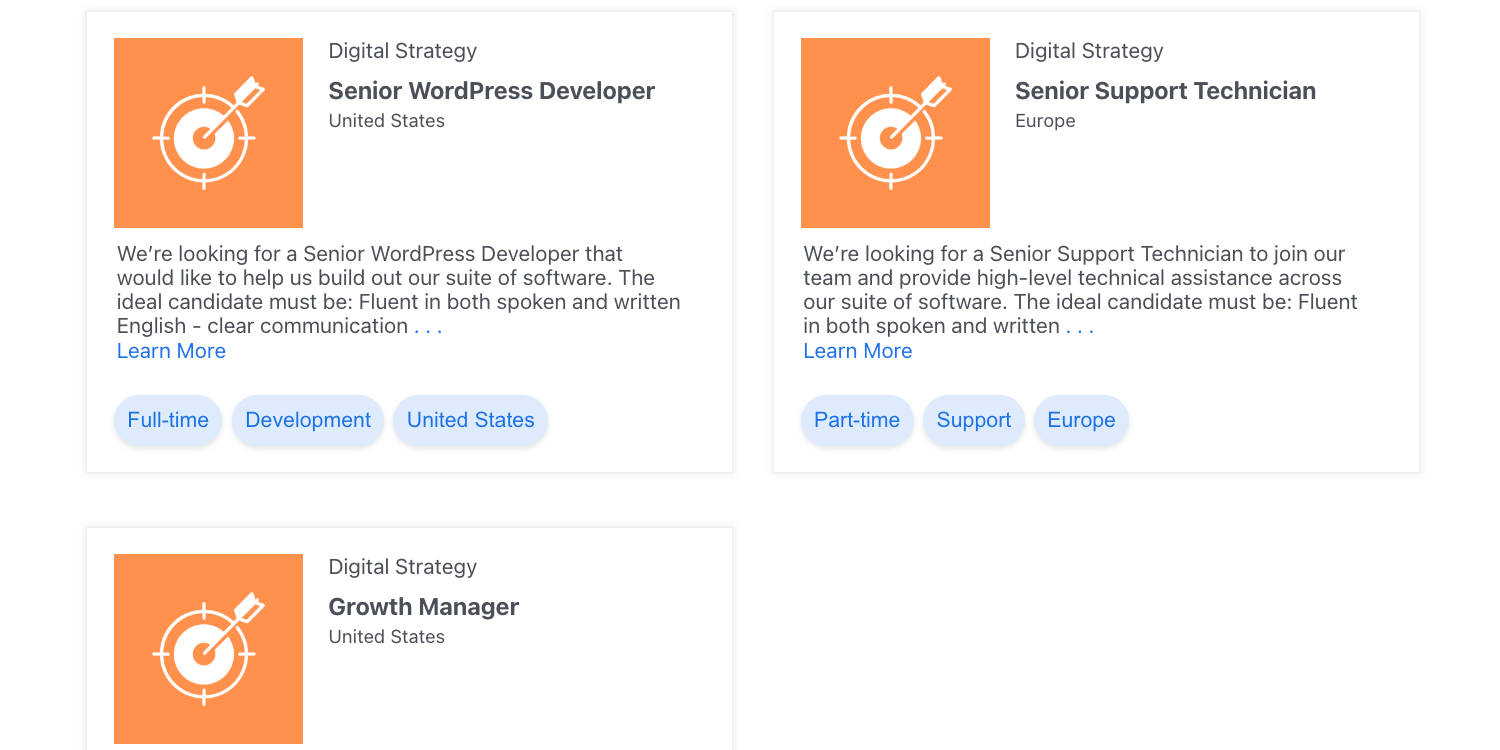Click the Senior WordPress Developer description paragraph
Image resolution: width=1500 pixels, height=750 pixels.
pos(398,290)
